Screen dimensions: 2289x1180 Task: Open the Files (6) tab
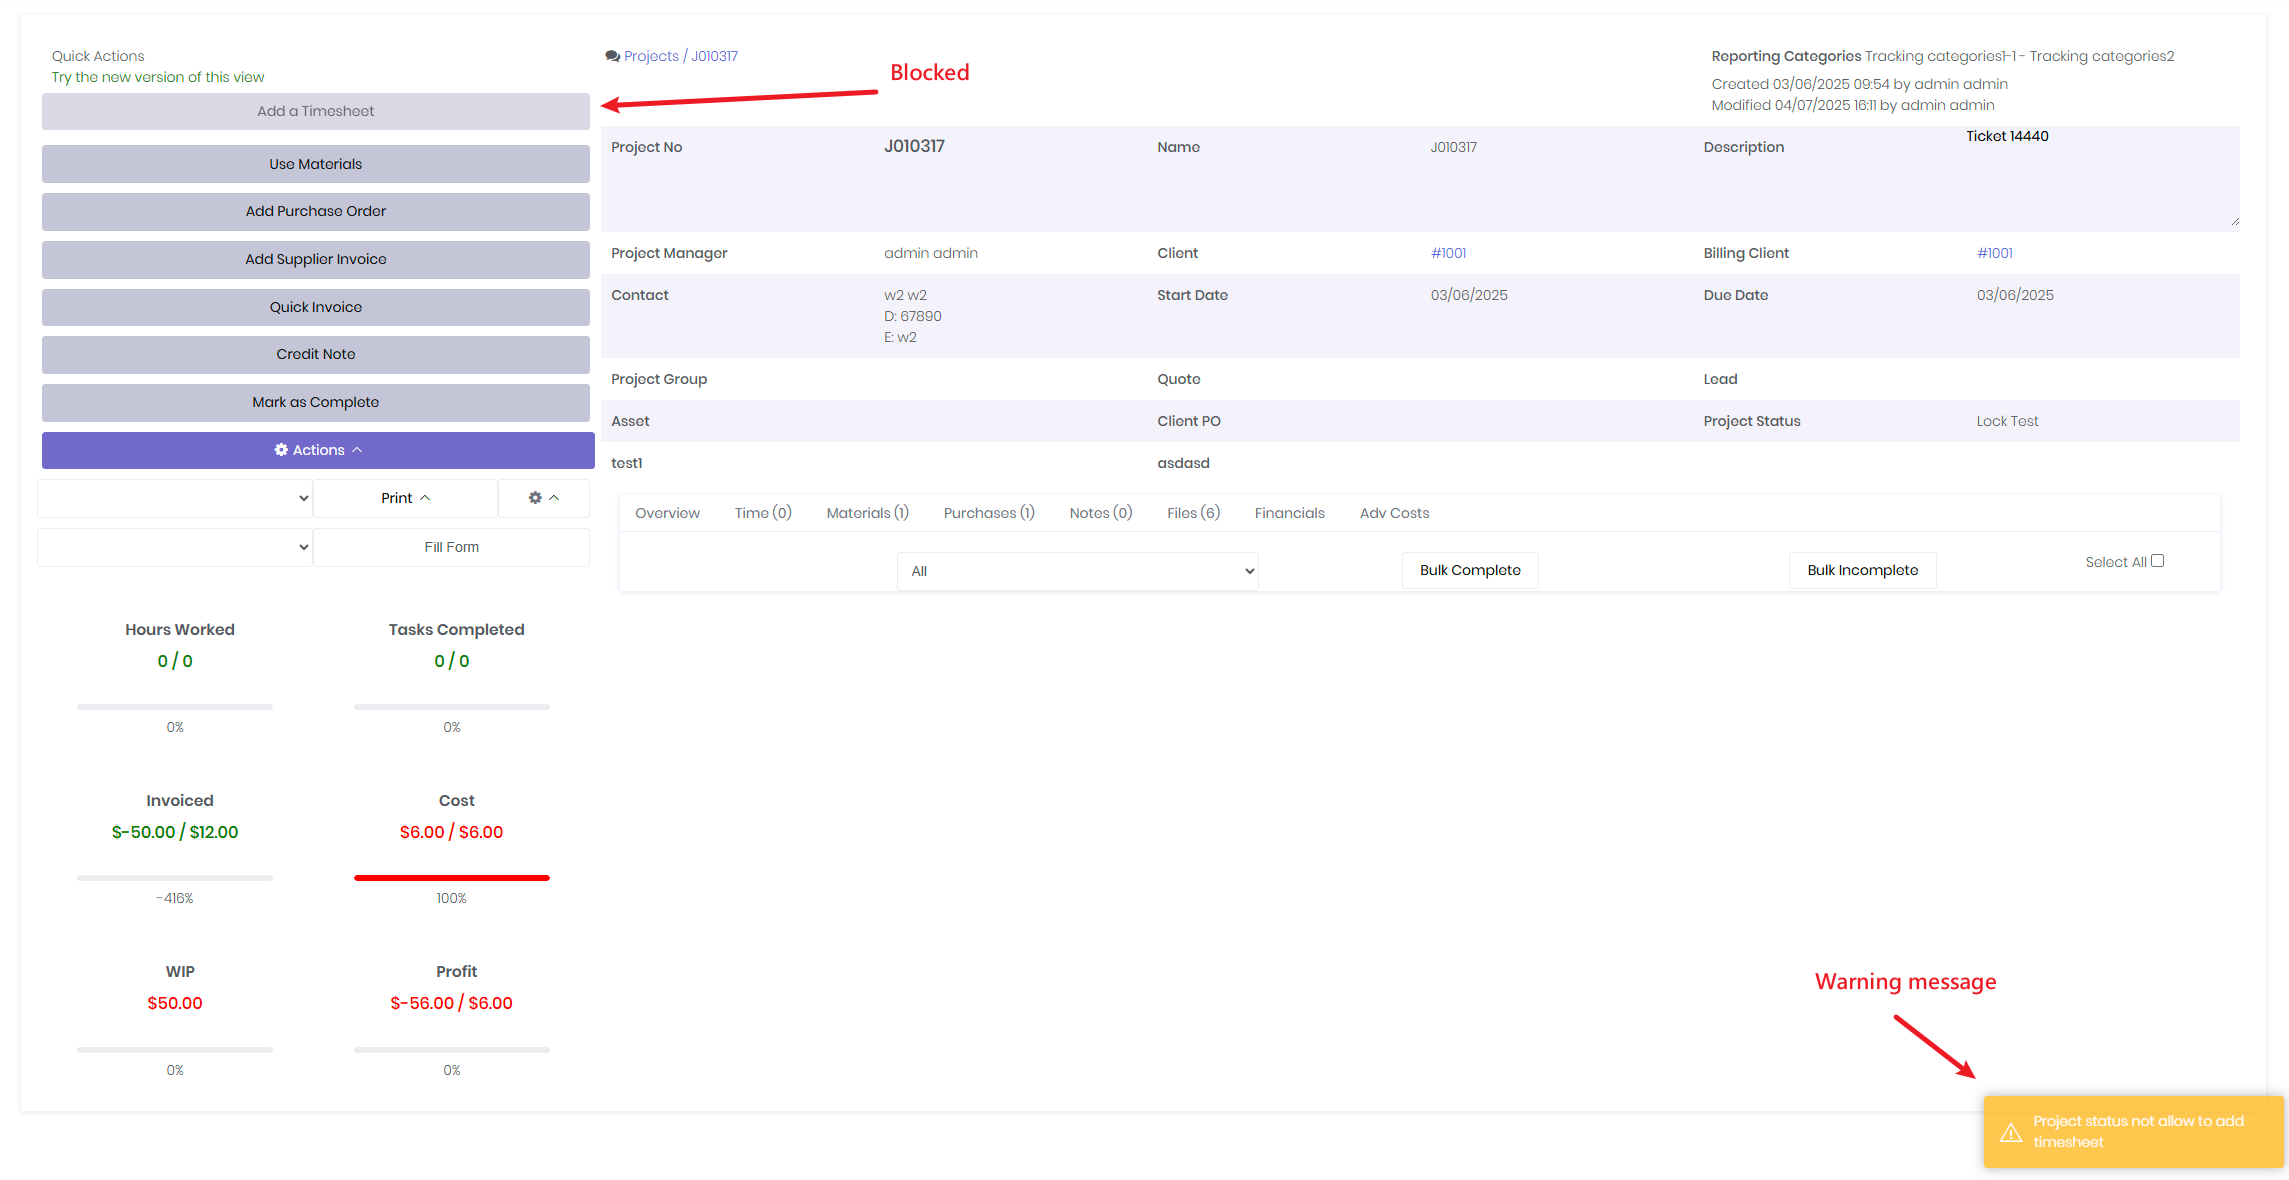1193,513
